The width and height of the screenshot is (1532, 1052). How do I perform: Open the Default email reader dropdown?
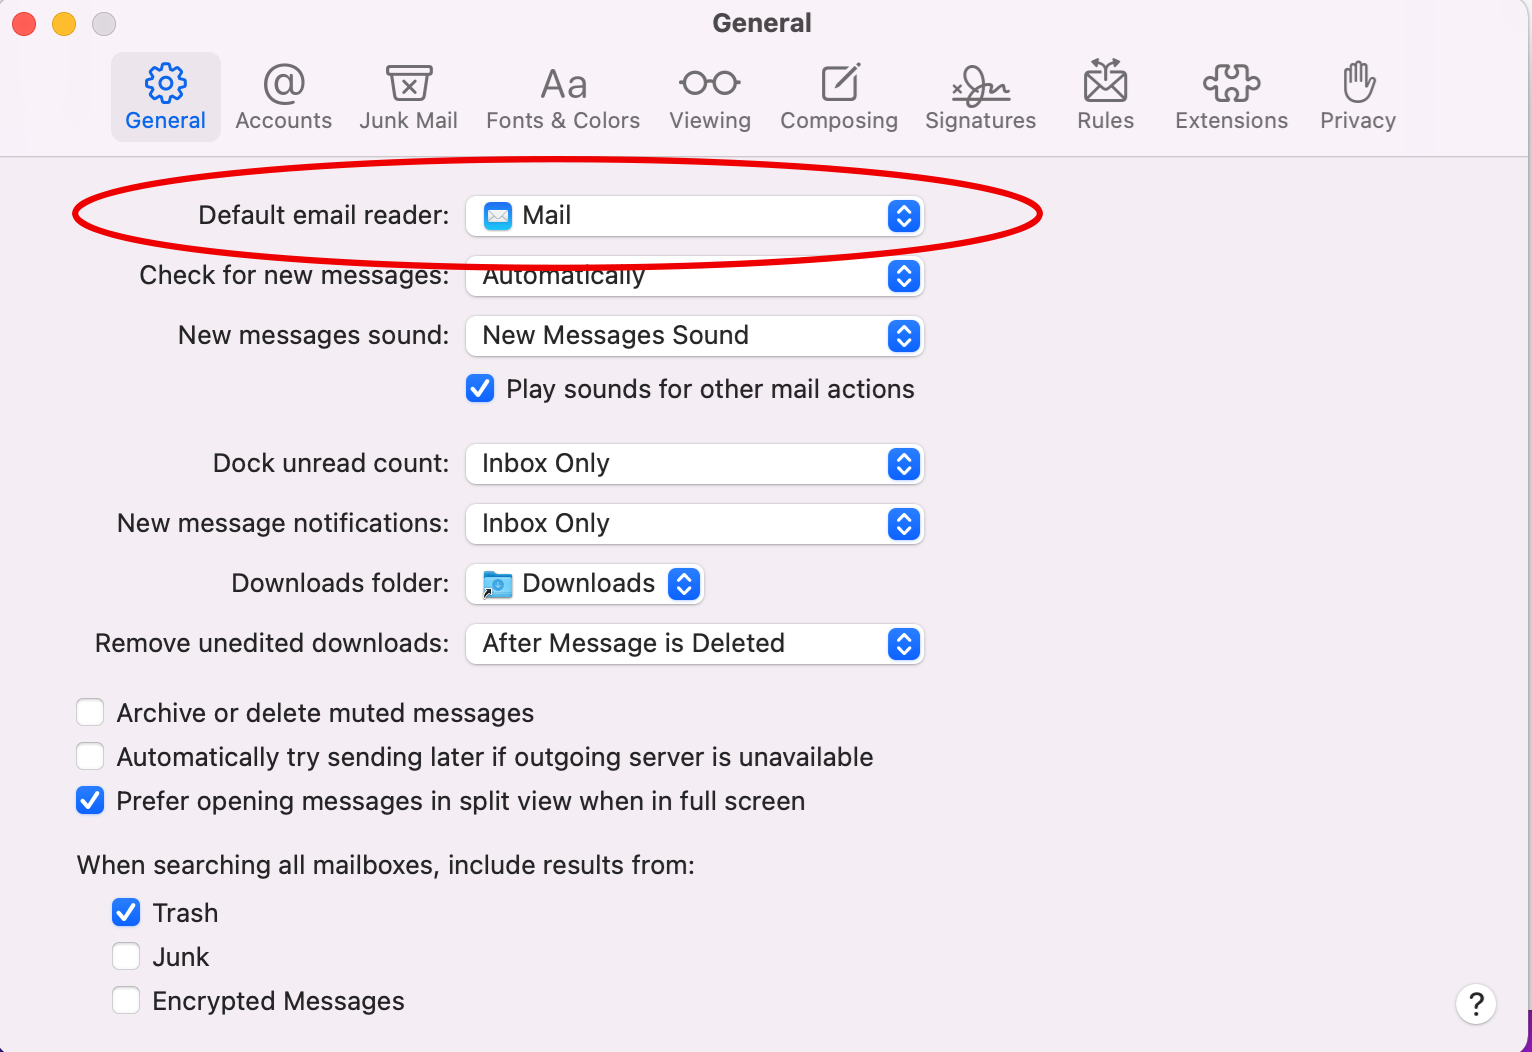(694, 216)
